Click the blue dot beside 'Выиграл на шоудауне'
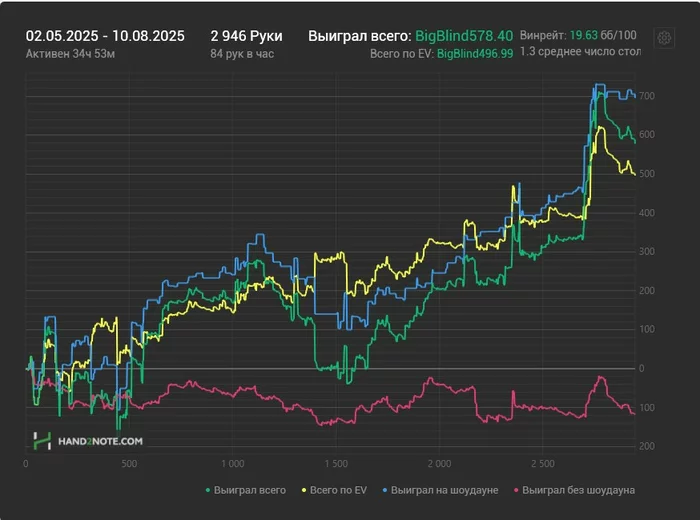Viewport: 700px width, 520px height. pyautogui.click(x=385, y=491)
